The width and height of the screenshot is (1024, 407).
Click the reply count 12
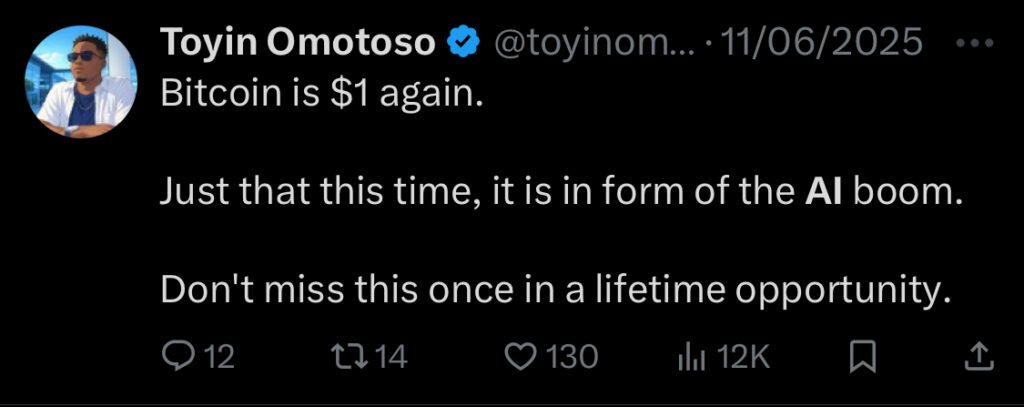219,357
